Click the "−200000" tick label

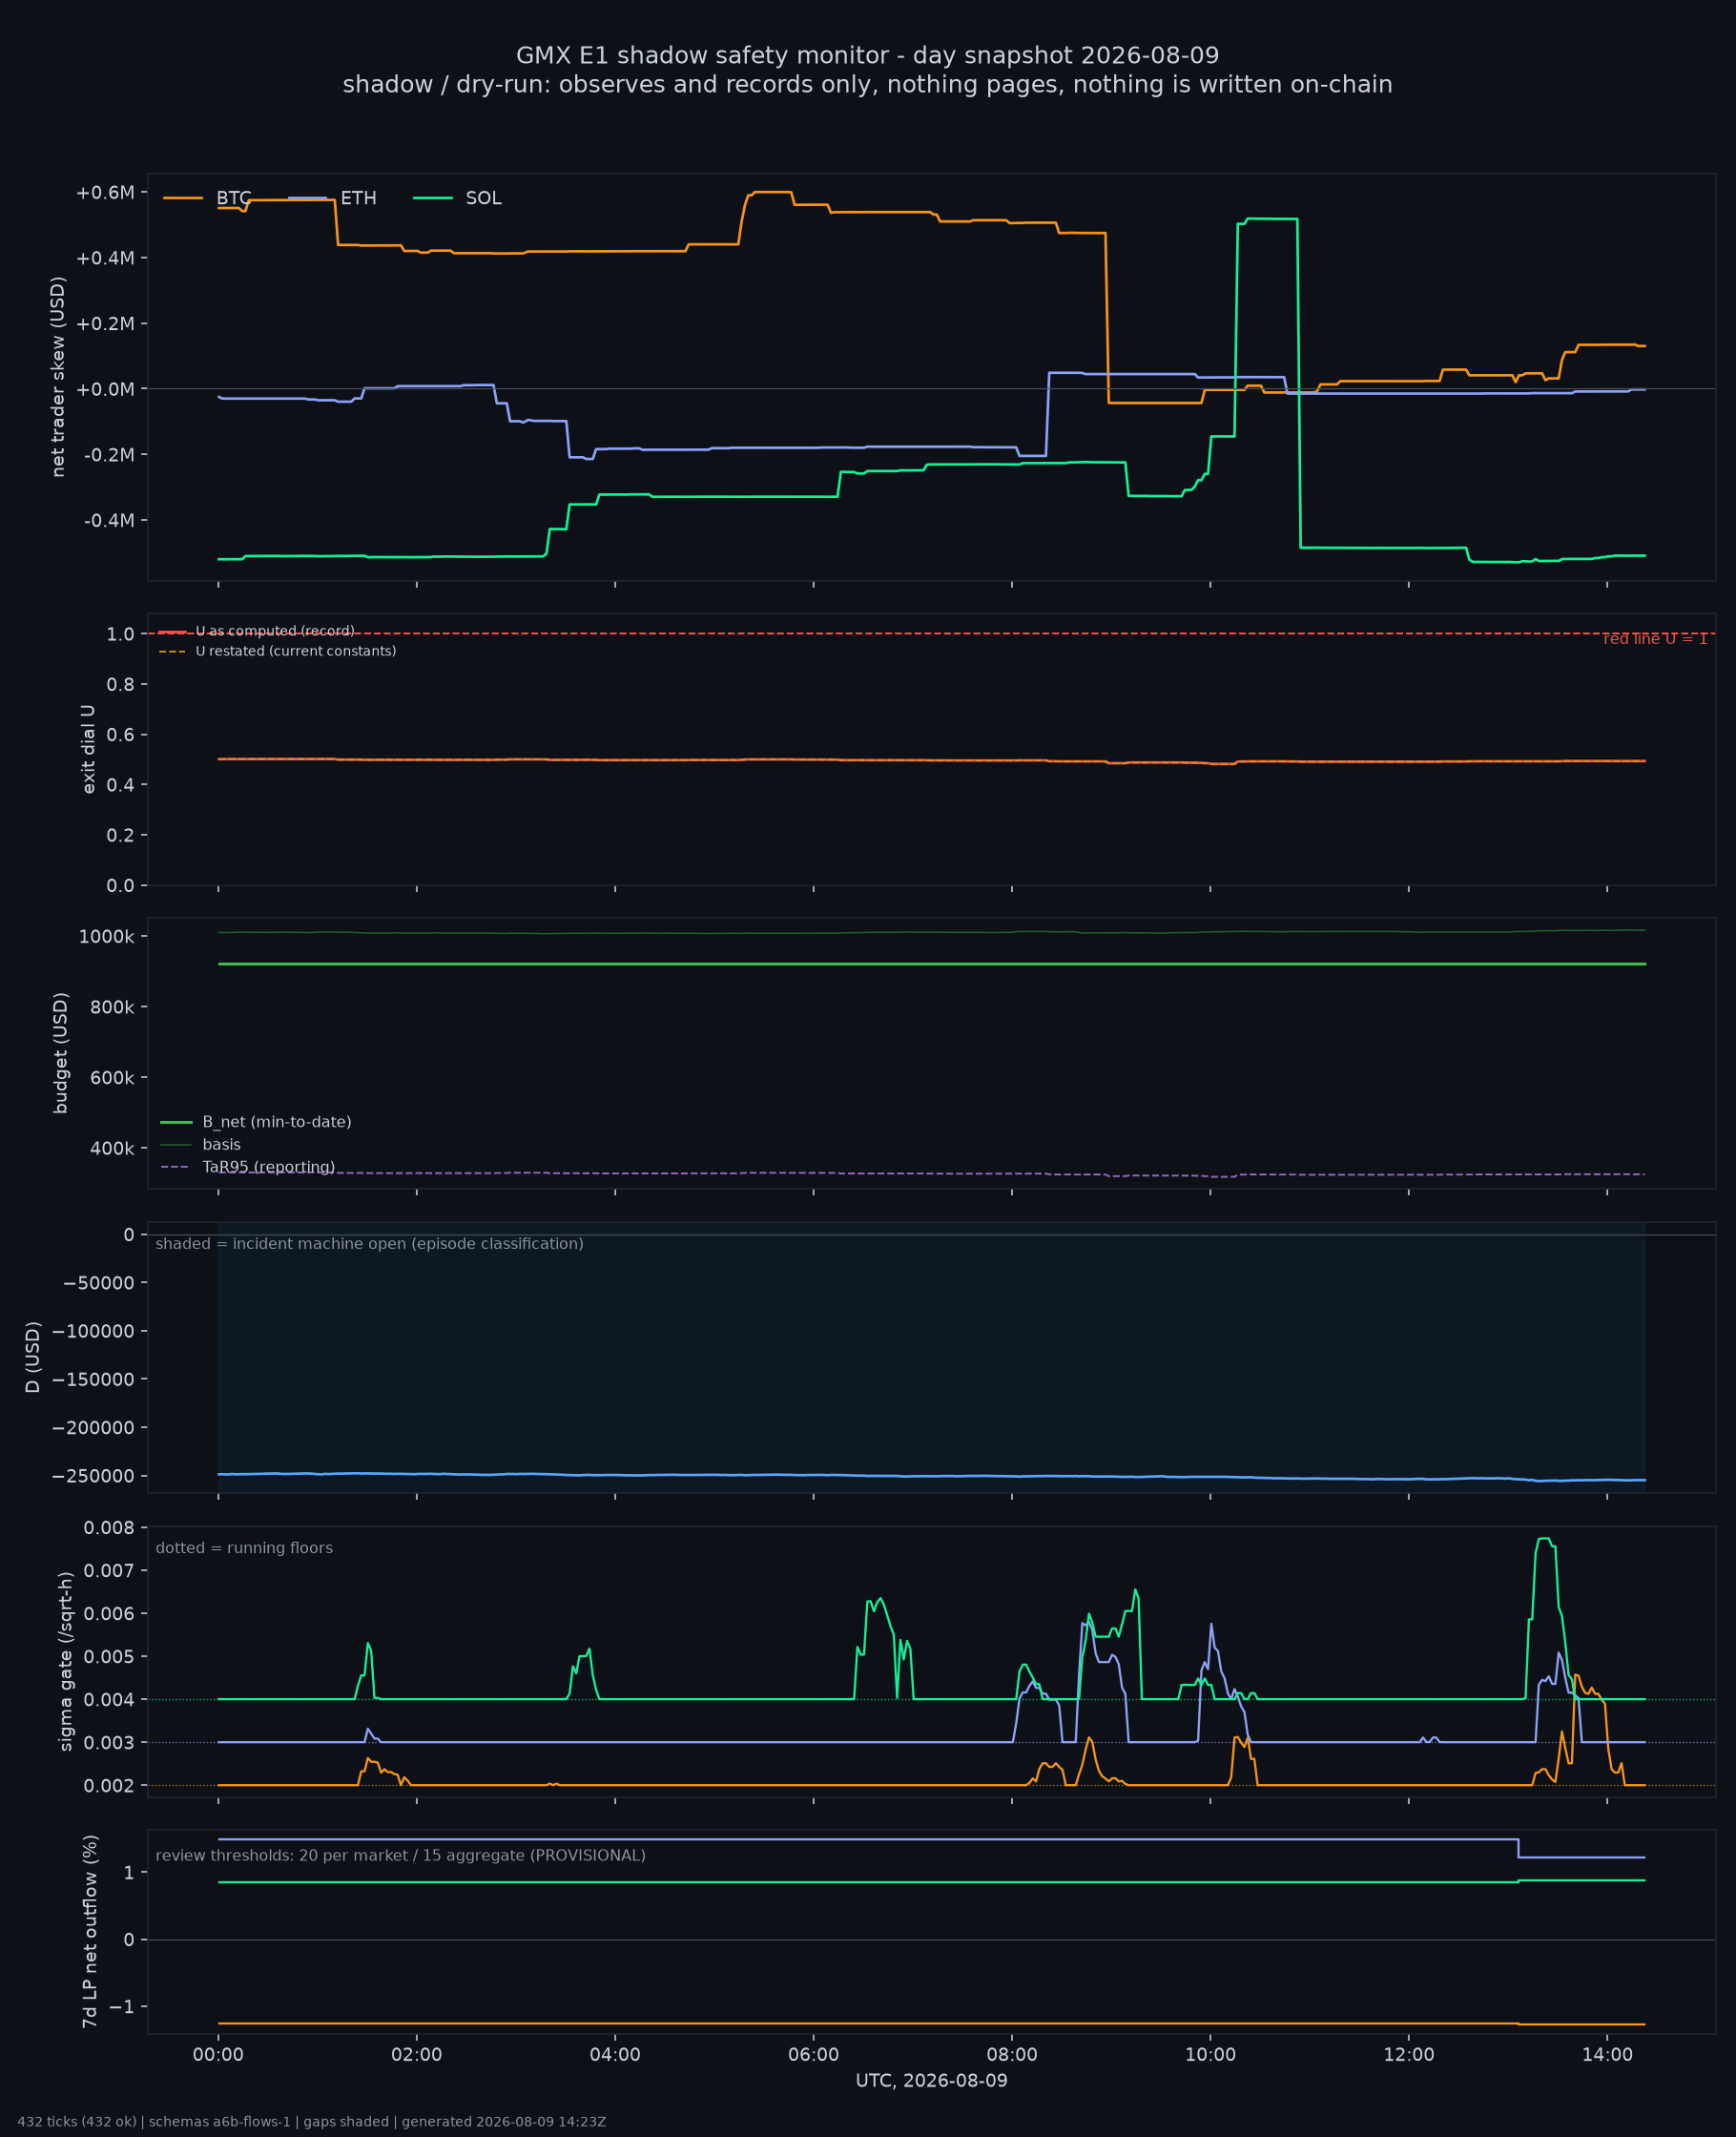click(93, 1428)
